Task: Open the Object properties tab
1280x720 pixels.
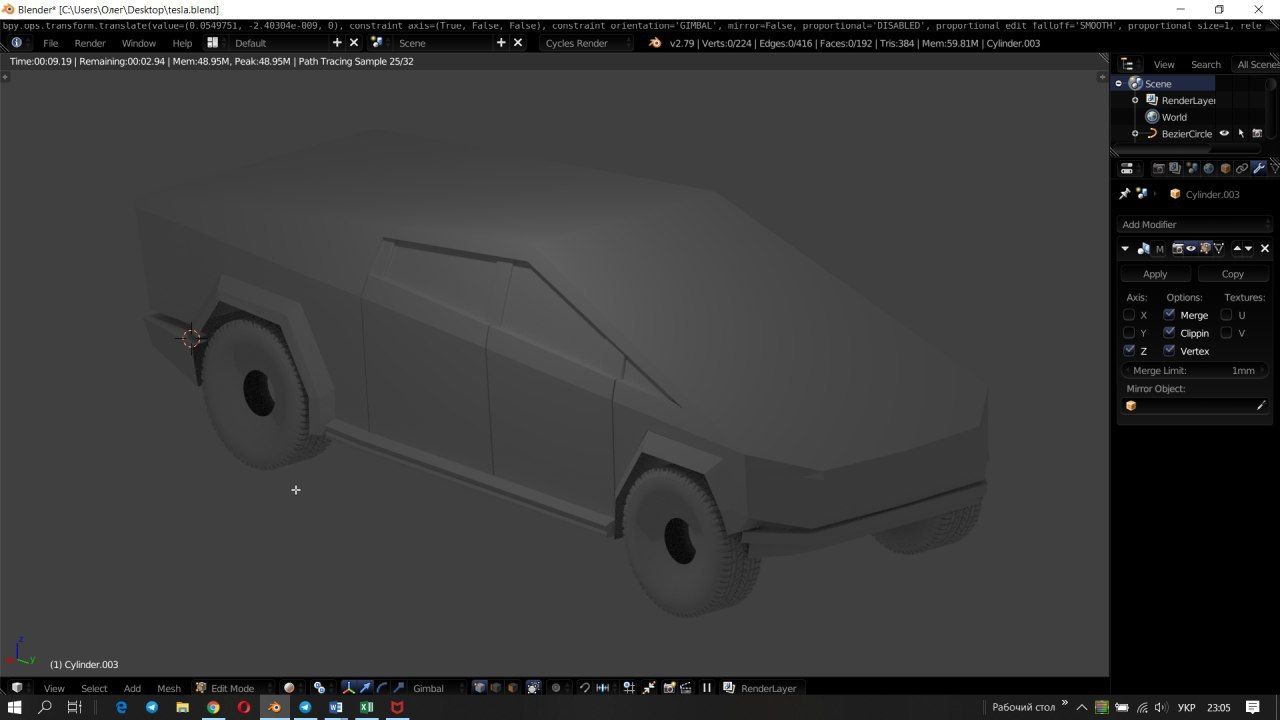Action: [x=1225, y=168]
